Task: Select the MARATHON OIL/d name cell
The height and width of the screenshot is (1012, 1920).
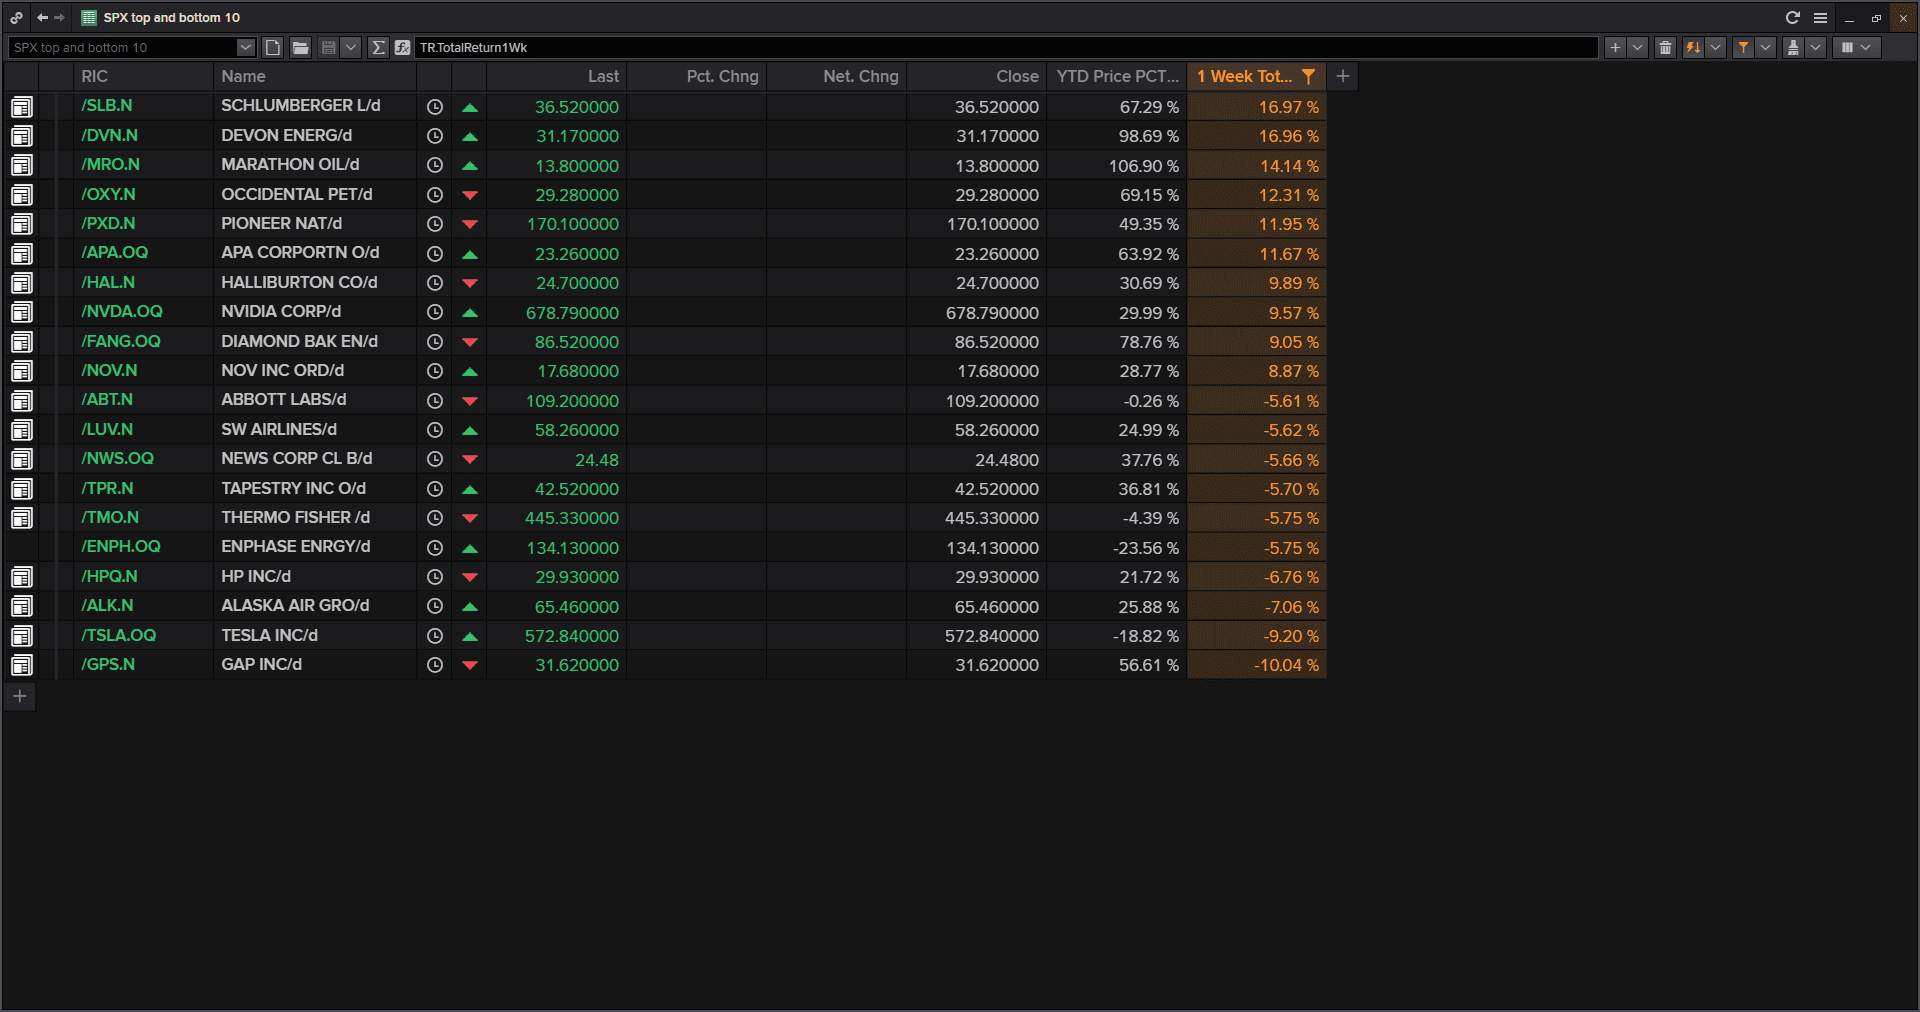Action: 315,165
